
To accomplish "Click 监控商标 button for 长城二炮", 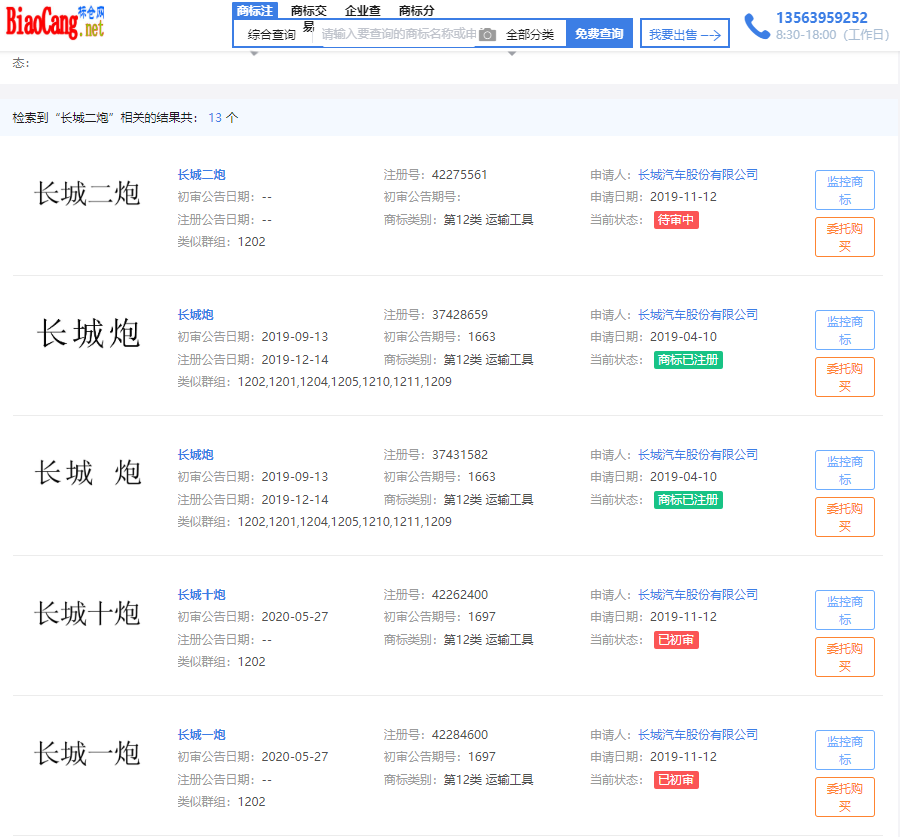I will 845,190.
